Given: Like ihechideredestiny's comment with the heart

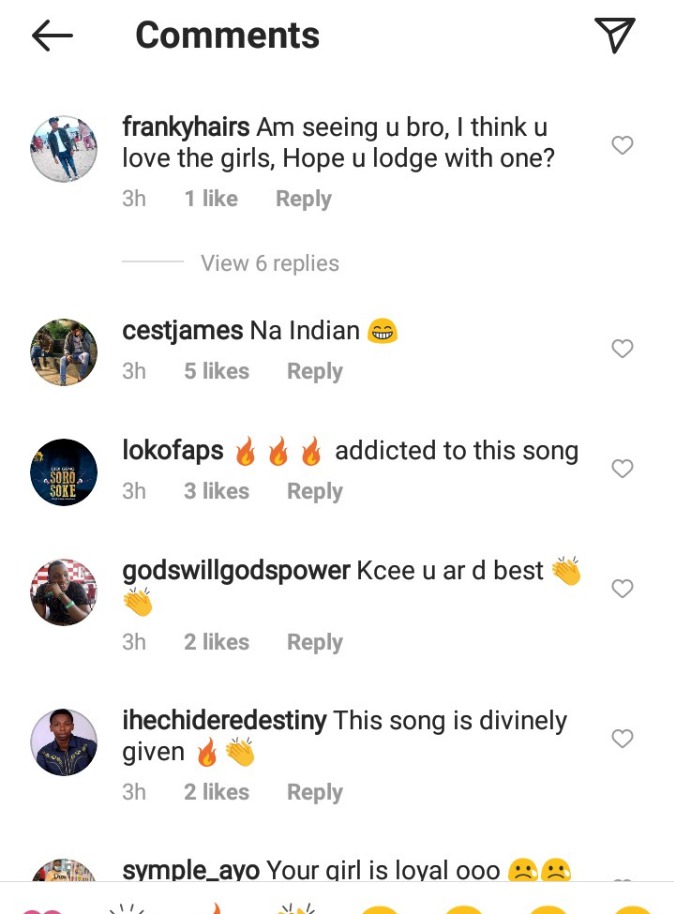Looking at the screenshot, I should 622,739.
